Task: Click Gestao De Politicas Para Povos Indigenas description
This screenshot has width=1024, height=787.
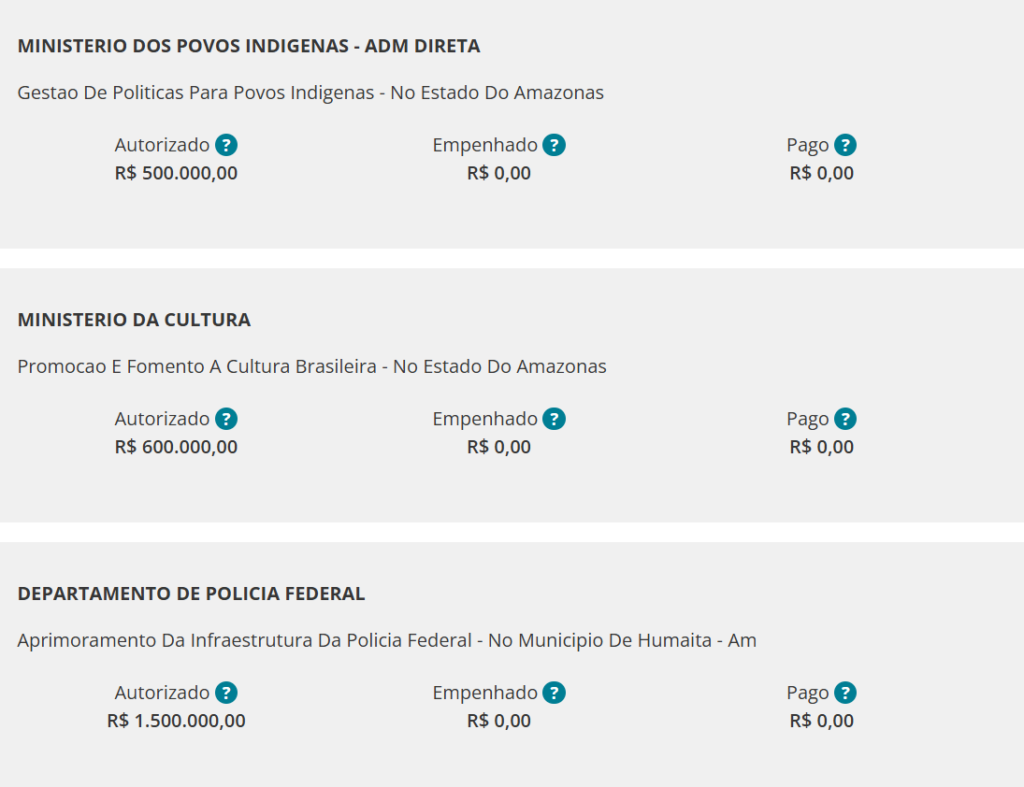Action: point(310,93)
